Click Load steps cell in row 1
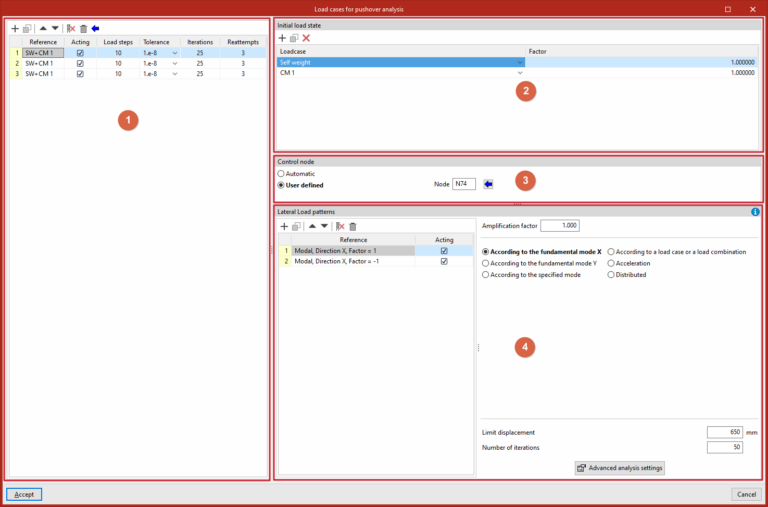The width and height of the screenshot is (768, 507). (x=118, y=53)
